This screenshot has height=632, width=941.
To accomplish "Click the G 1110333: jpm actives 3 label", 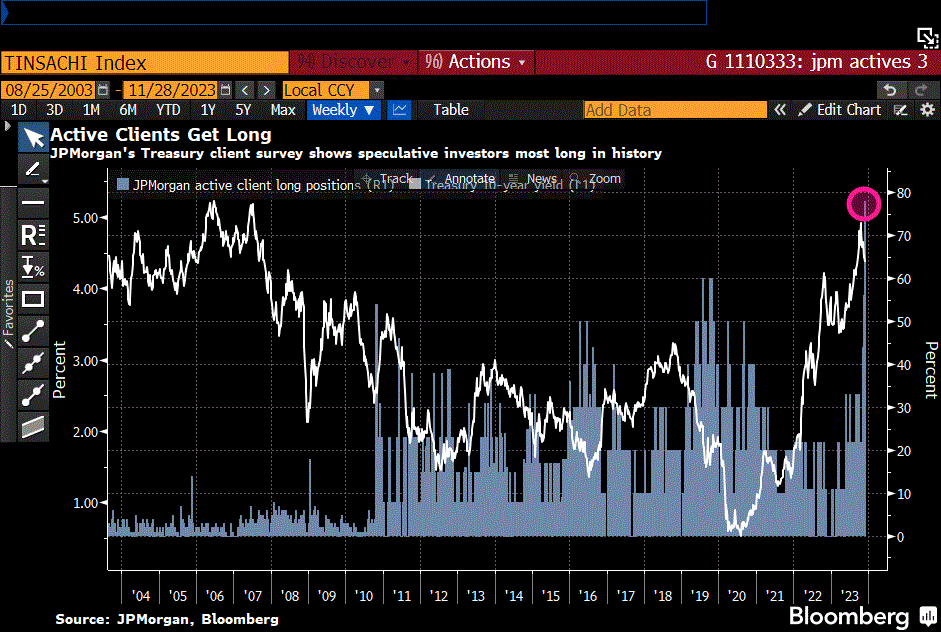I will (x=816, y=62).
